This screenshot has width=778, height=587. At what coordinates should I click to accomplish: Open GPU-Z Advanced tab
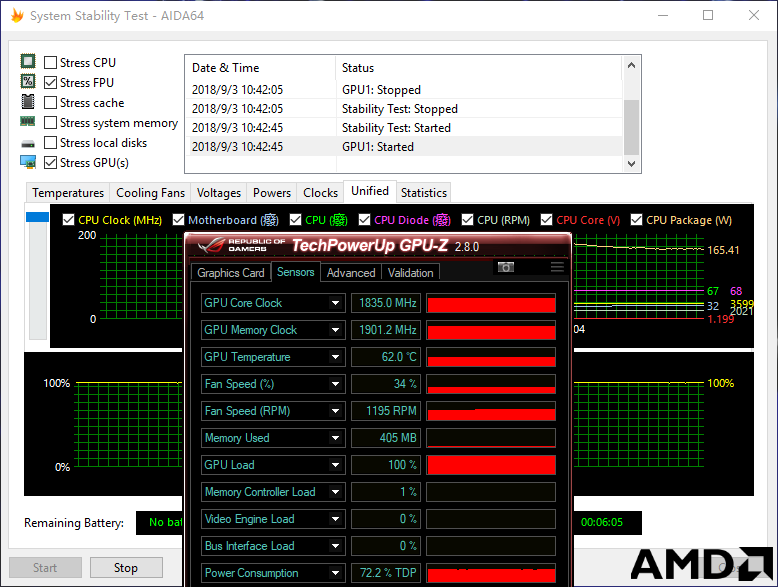tap(351, 272)
